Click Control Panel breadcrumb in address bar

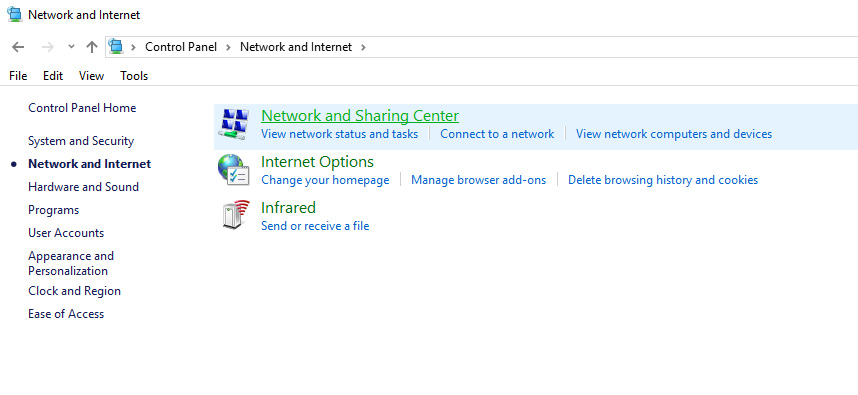coord(181,47)
